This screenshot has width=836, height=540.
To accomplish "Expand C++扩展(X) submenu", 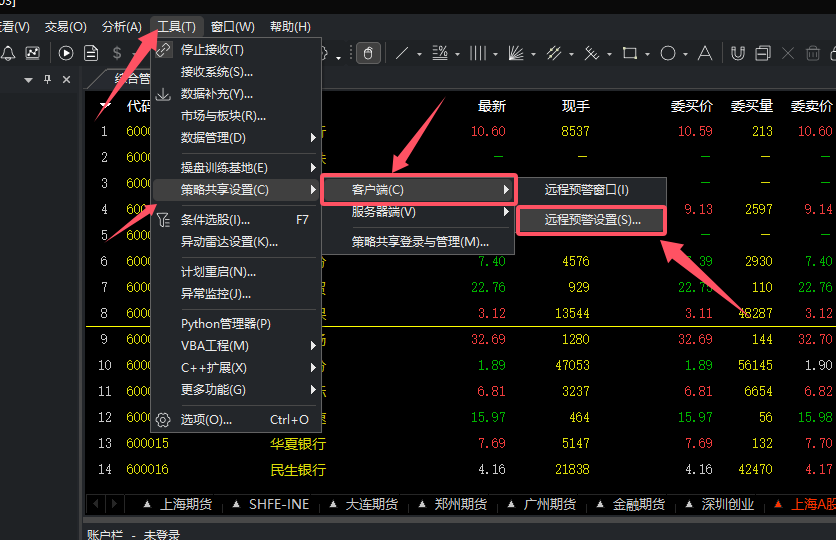I will [x=237, y=367].
